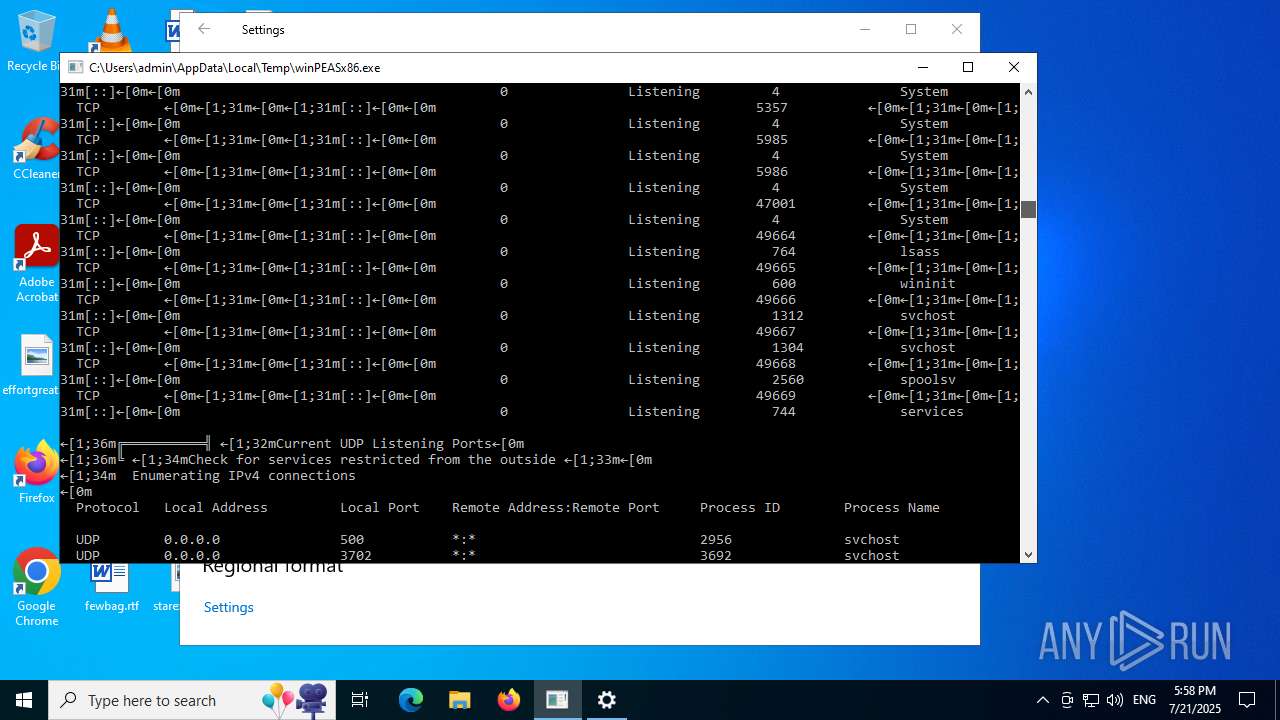
Task: Click the 'Remote Address:Remote Port' column header
Action: [556, 507]
